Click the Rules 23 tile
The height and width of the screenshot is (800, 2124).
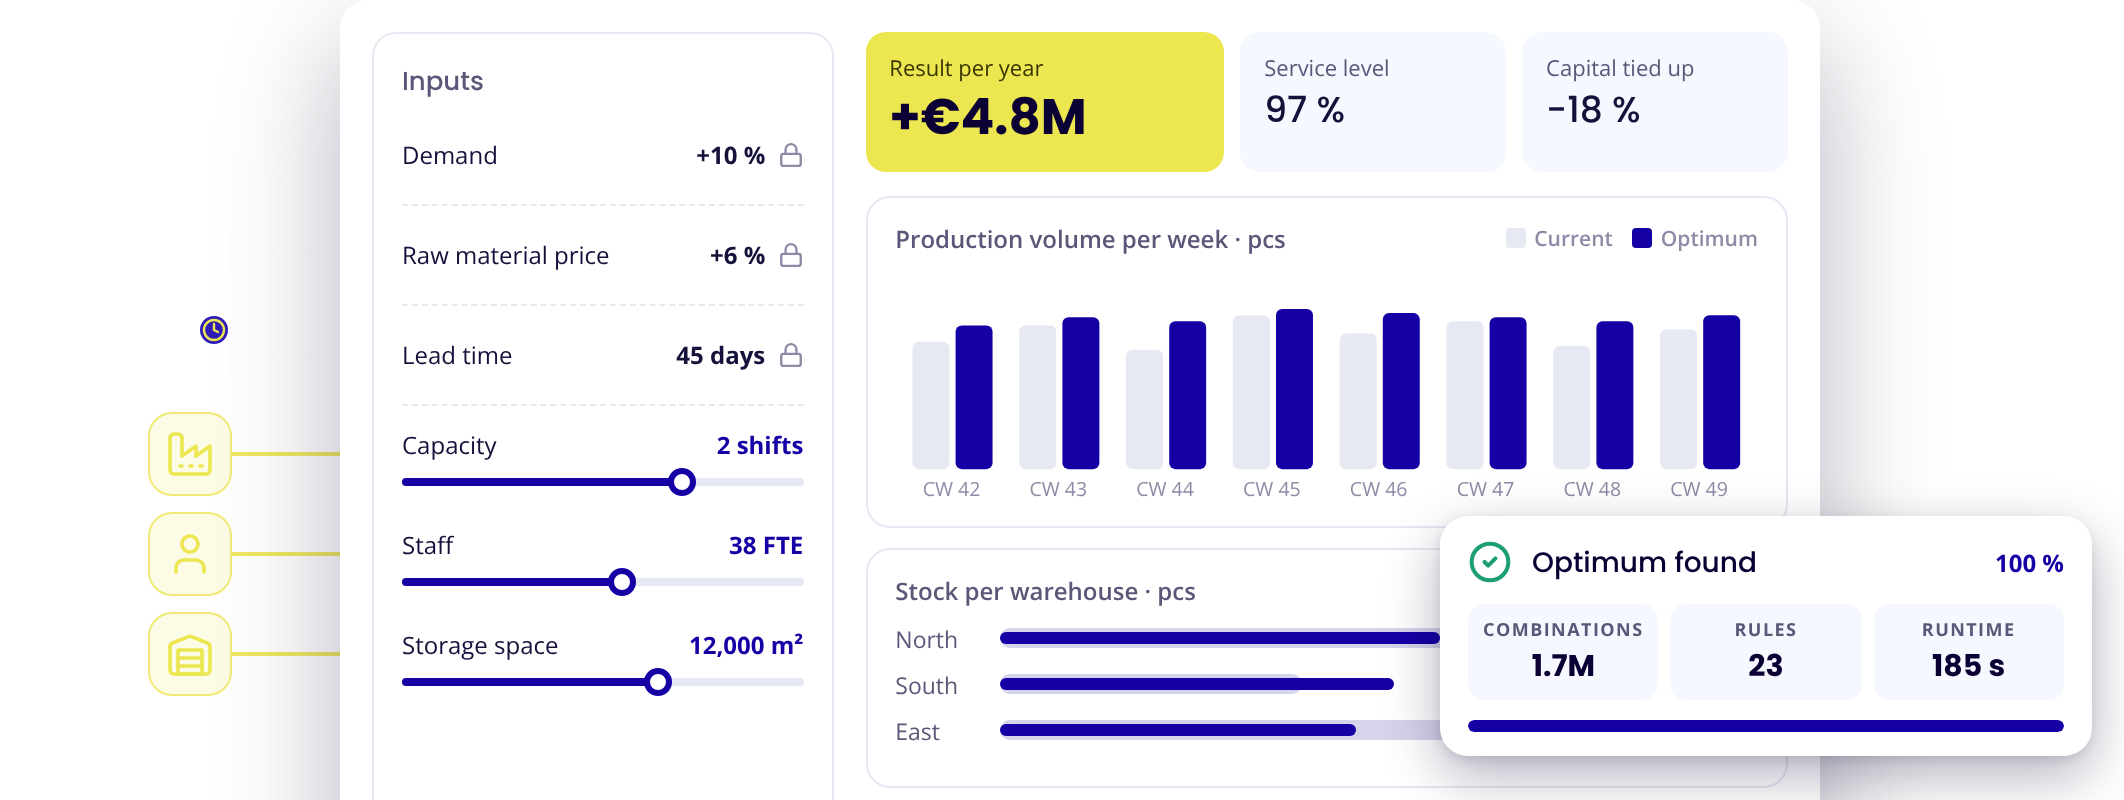coord(1766,651)
